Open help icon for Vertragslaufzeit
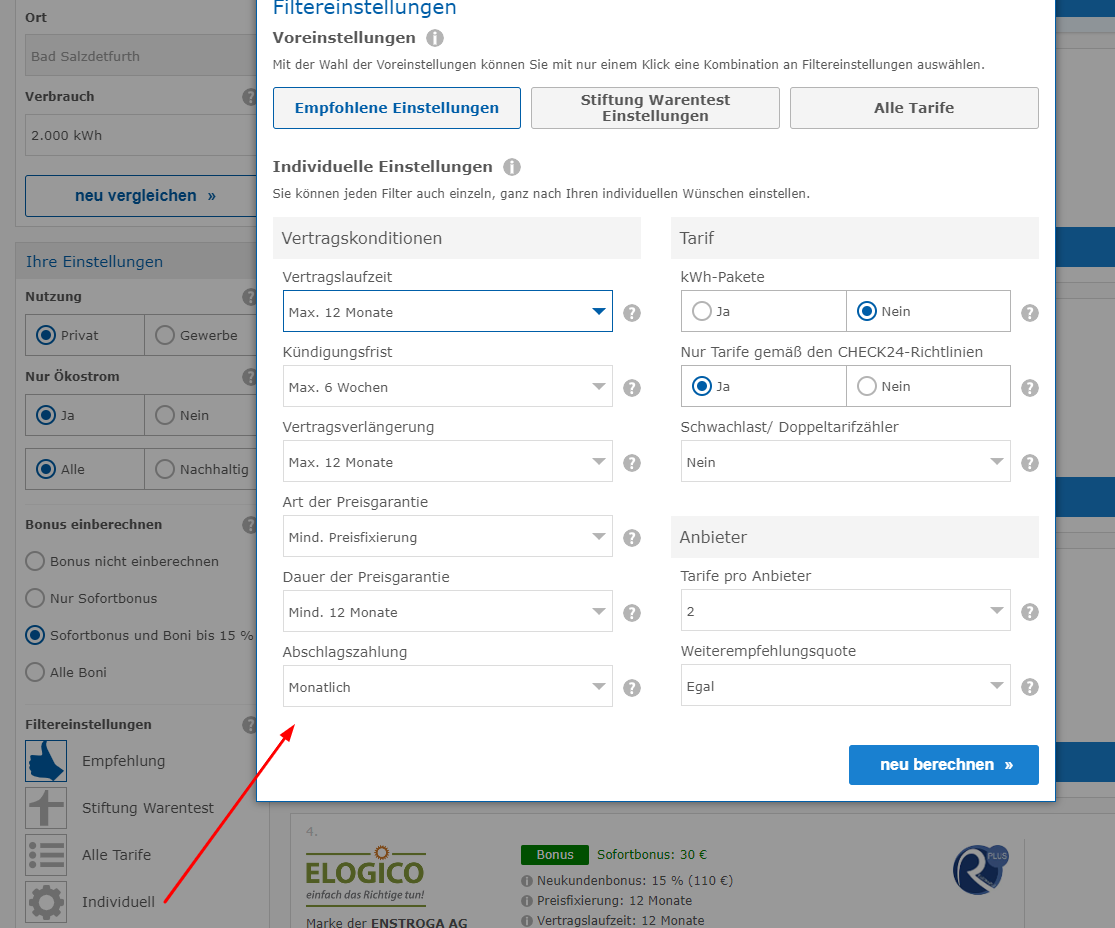Image resolution: width=1115 pixels, height=928 pixels. (632, 313)
